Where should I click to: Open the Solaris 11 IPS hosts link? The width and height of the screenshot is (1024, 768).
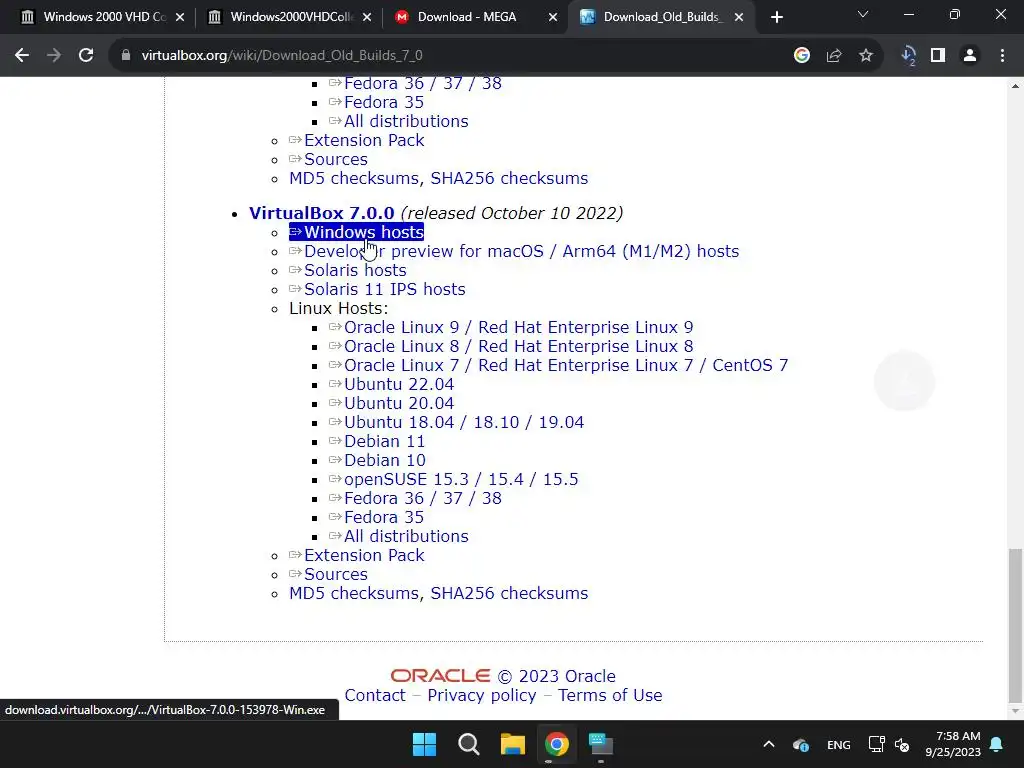pyautogui.click(x=377, y=289)
